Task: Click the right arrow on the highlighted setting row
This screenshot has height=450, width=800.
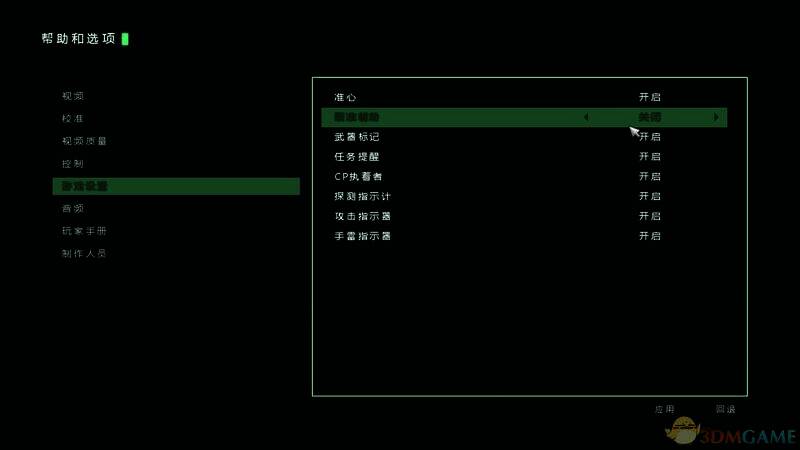Action: tap(716, 117)
